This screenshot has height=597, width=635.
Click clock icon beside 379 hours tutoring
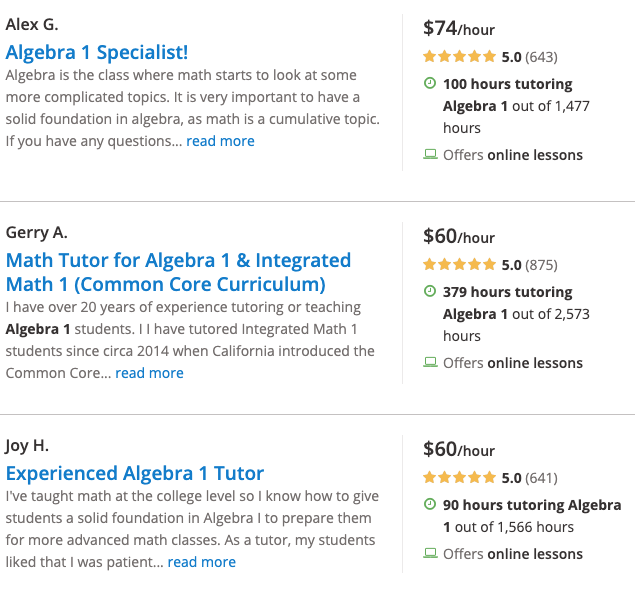pyautogui.click(x=430, y=291)
